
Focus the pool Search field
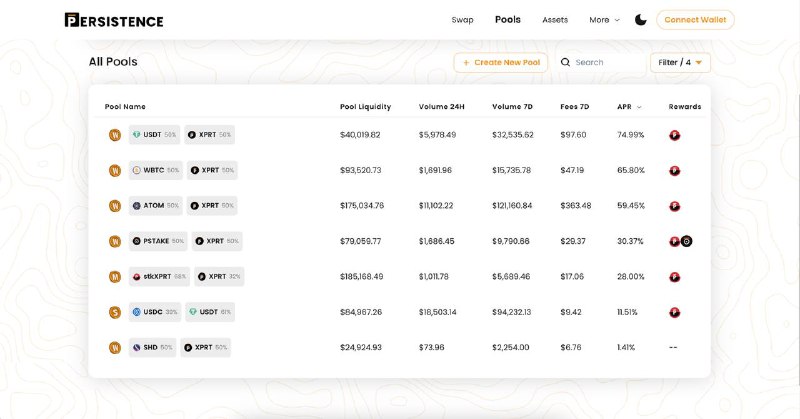click(602, 62)
